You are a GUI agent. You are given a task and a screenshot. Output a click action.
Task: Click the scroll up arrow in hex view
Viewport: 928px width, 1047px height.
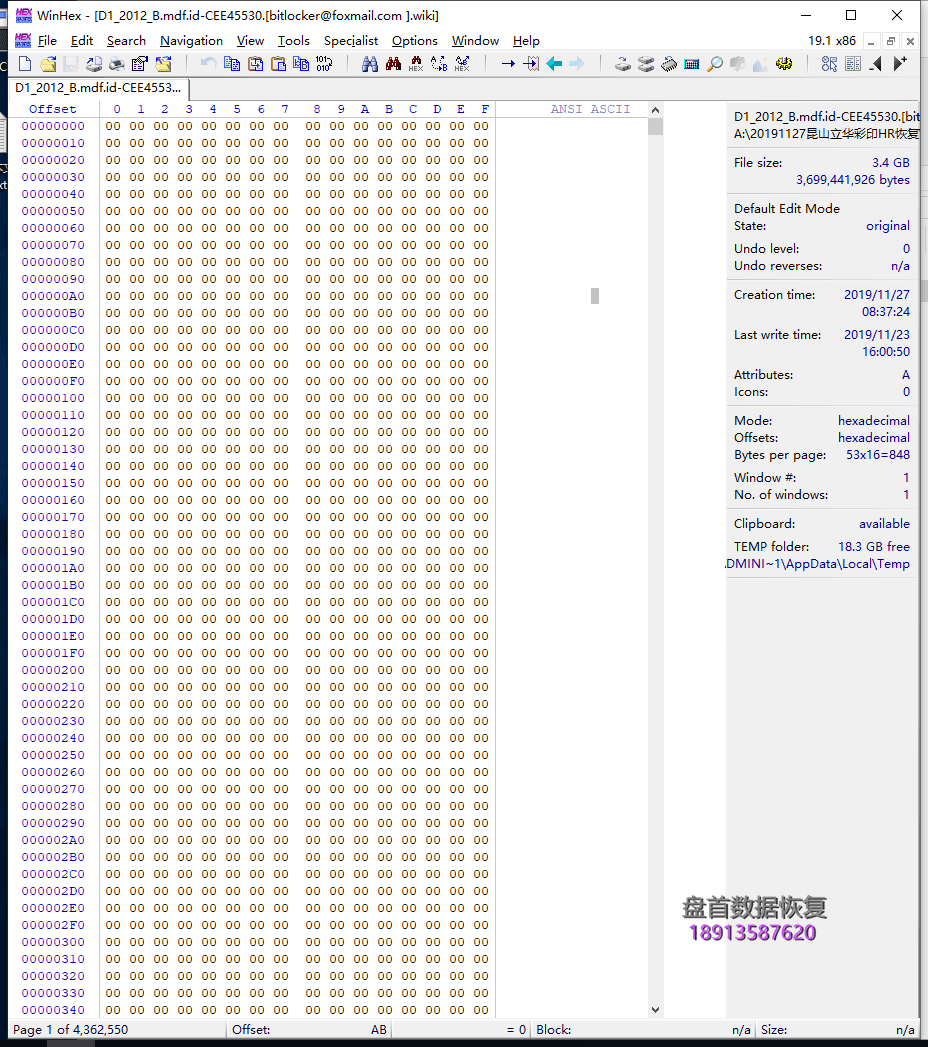(x=656, y=110)
